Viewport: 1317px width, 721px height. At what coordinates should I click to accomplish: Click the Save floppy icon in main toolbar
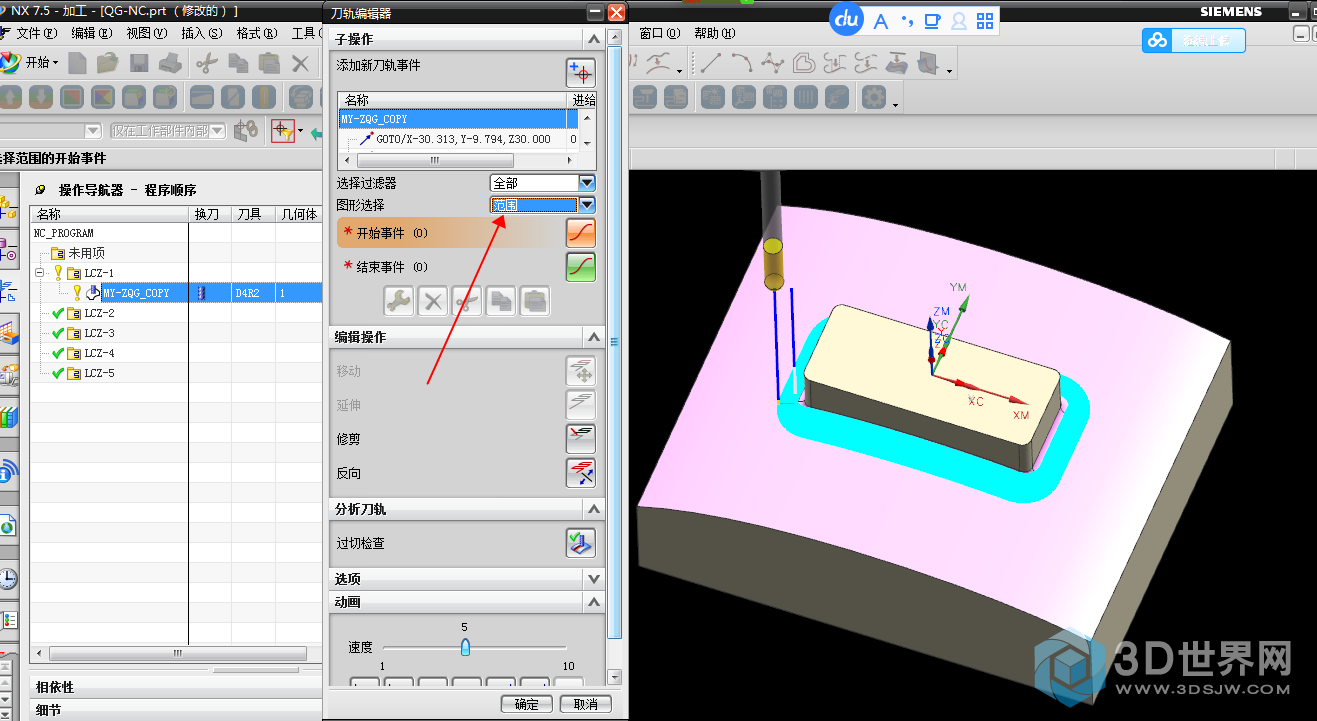(x=139, y=63)
